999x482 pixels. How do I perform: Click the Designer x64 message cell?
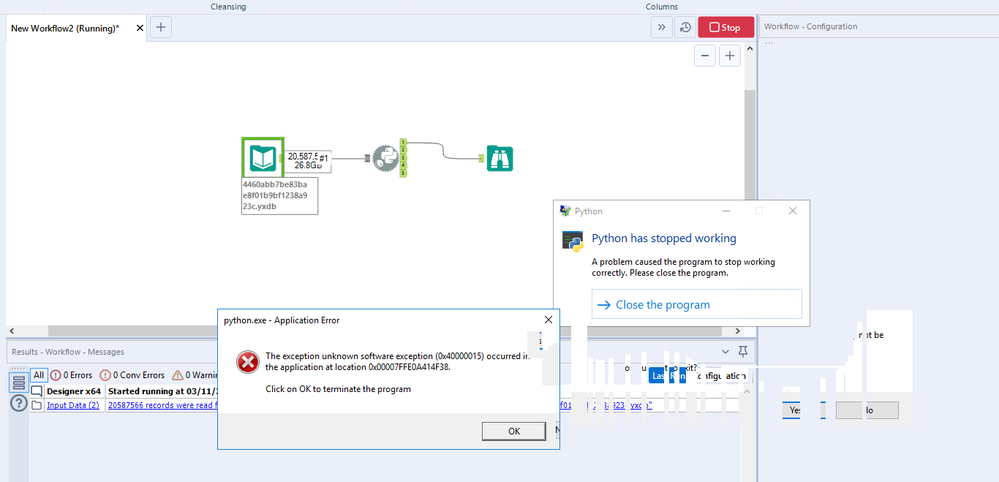(x=73, y=390)
